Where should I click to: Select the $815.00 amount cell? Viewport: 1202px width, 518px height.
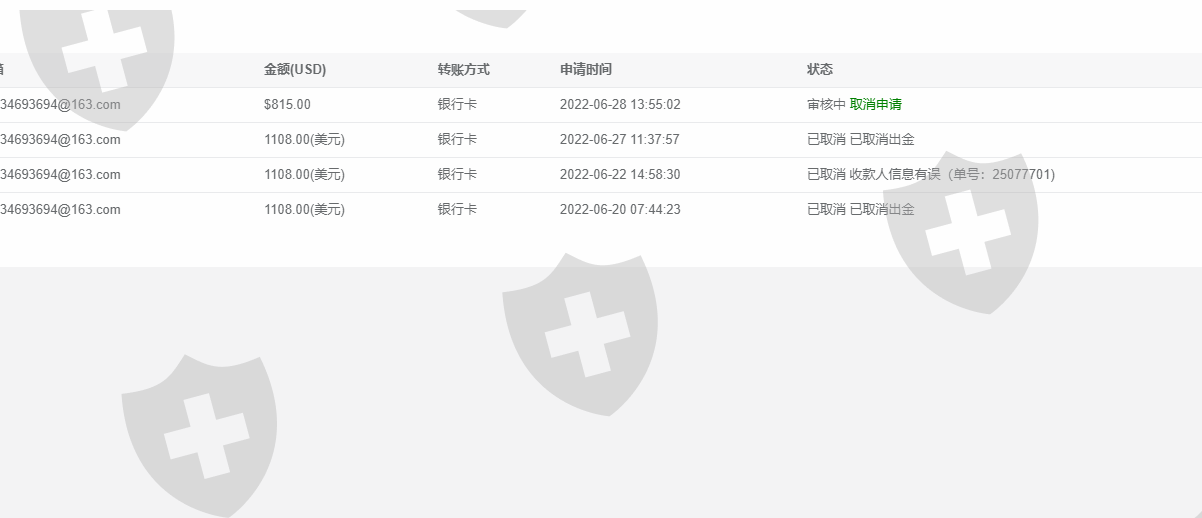click(287, 104)
